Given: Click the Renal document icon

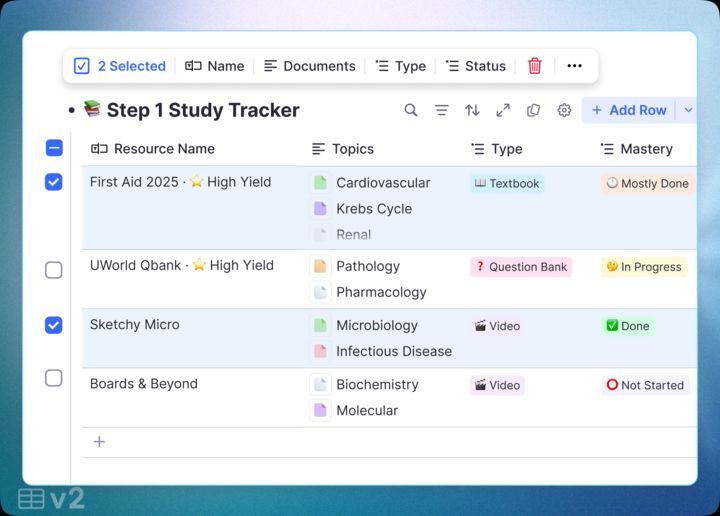Looking at the screenshot, I should pyautogui.click(x=320, y=235).
